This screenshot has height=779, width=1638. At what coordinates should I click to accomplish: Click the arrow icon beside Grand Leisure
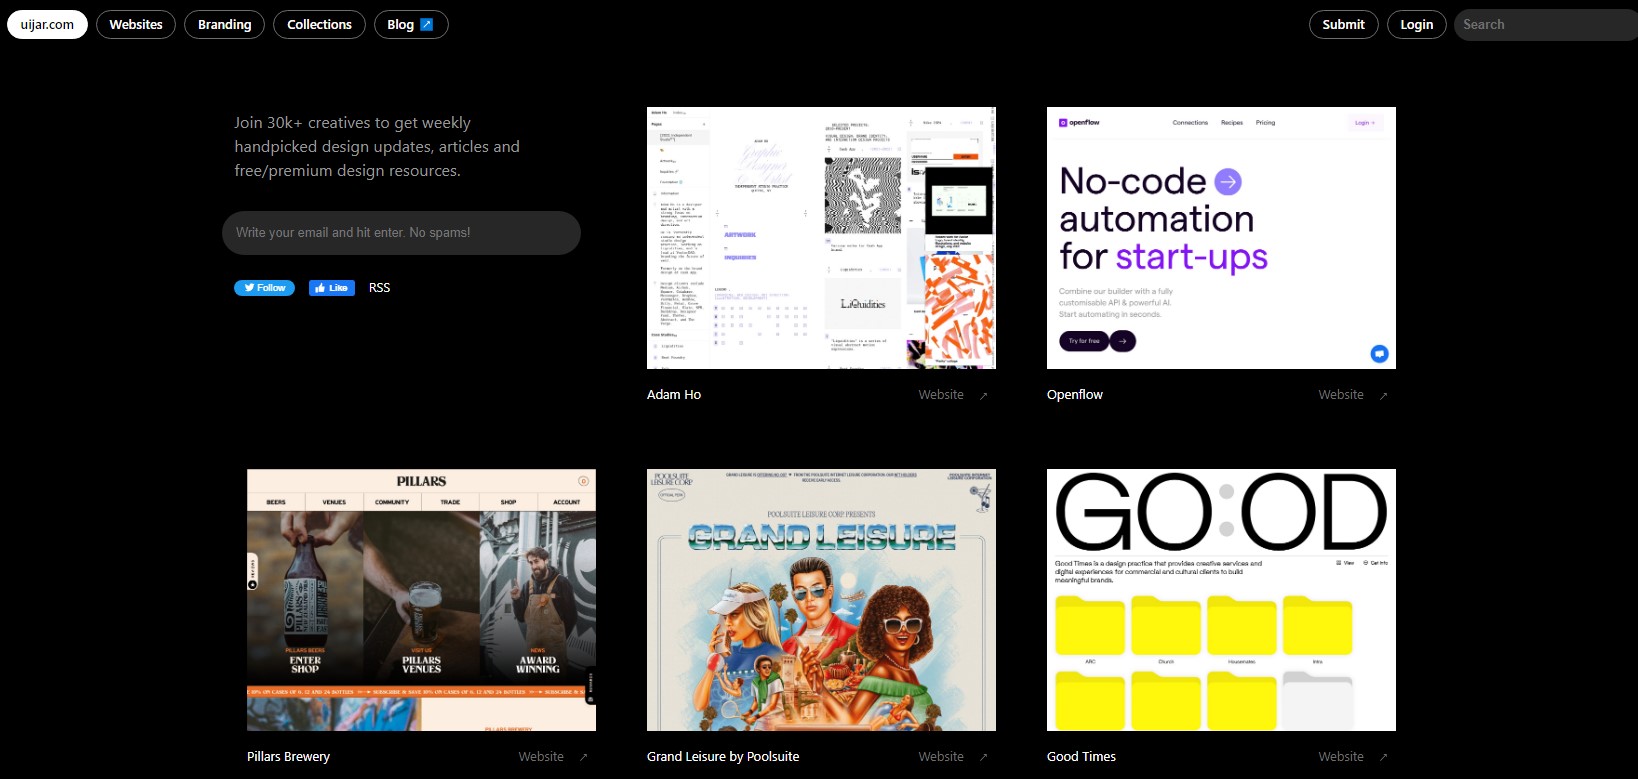pyautogui.click(x=983, y=757)
